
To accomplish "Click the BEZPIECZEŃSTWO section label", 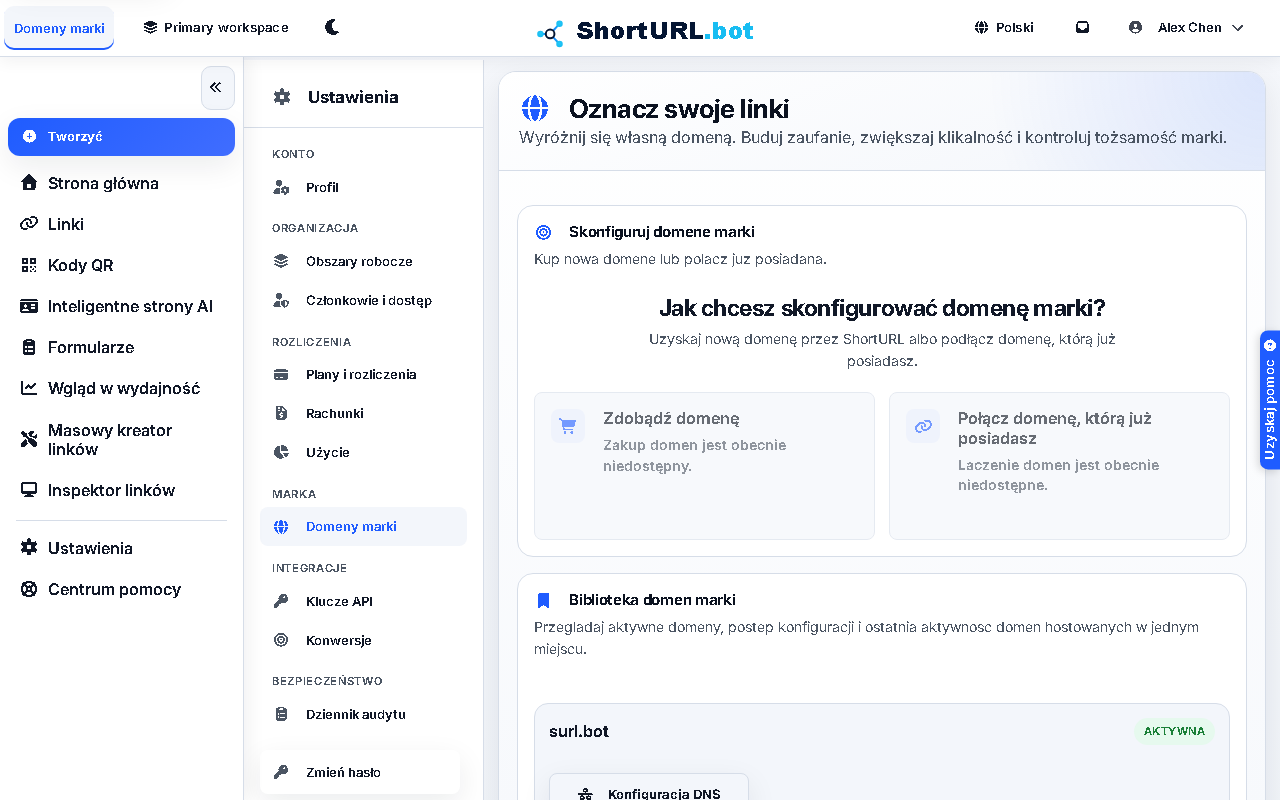I will coord(328,681).
